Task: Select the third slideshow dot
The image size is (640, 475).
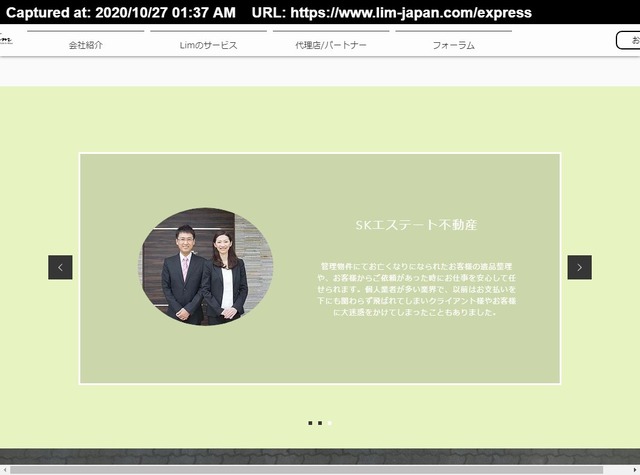Action: pos(330,423)
